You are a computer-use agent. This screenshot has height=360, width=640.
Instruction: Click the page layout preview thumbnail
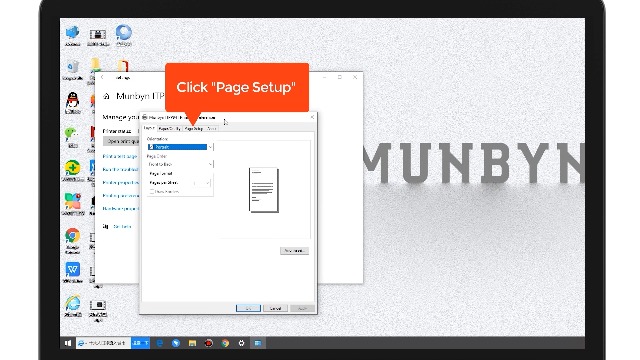pos(264,190)
